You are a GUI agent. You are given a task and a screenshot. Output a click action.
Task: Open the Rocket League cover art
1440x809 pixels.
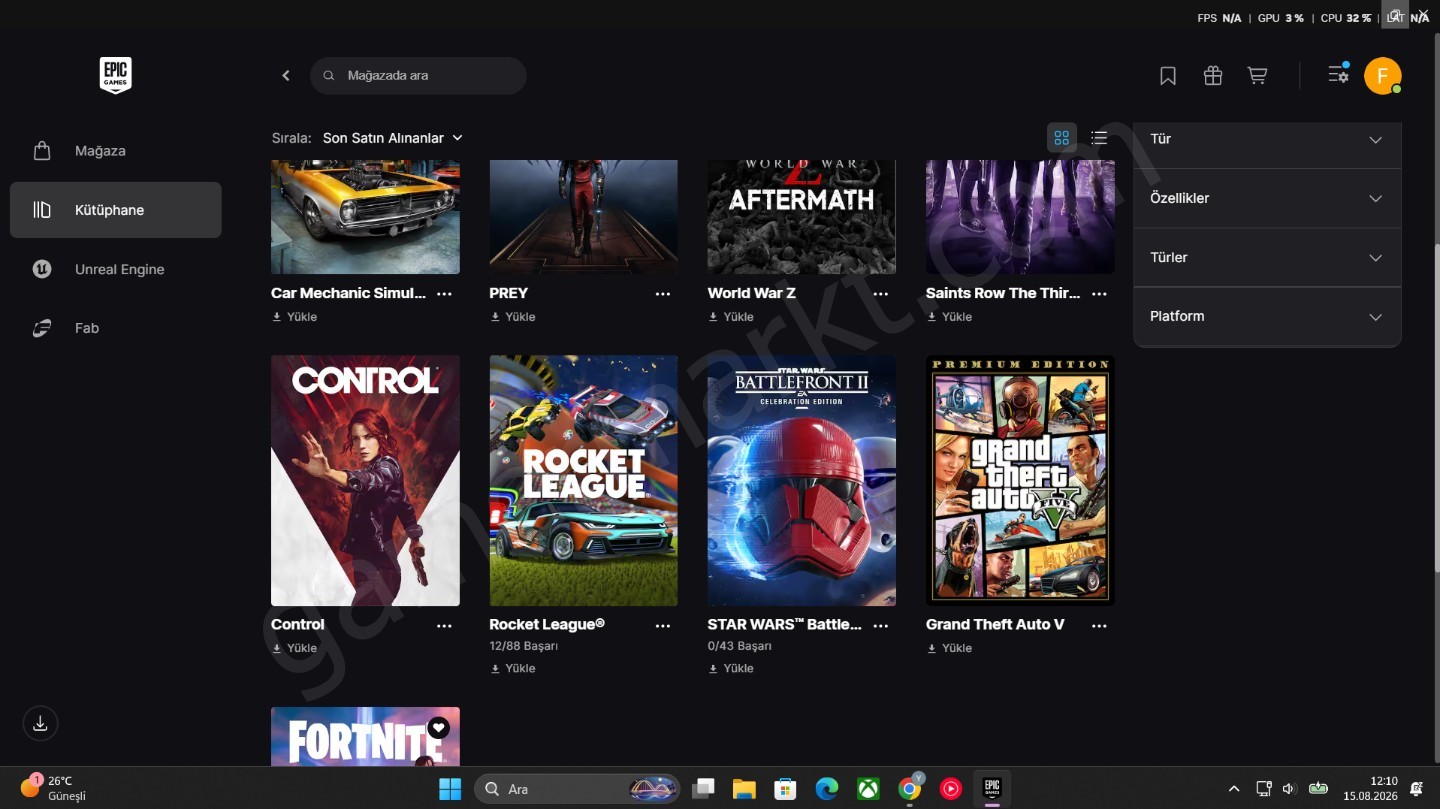(x=583, y=480)
